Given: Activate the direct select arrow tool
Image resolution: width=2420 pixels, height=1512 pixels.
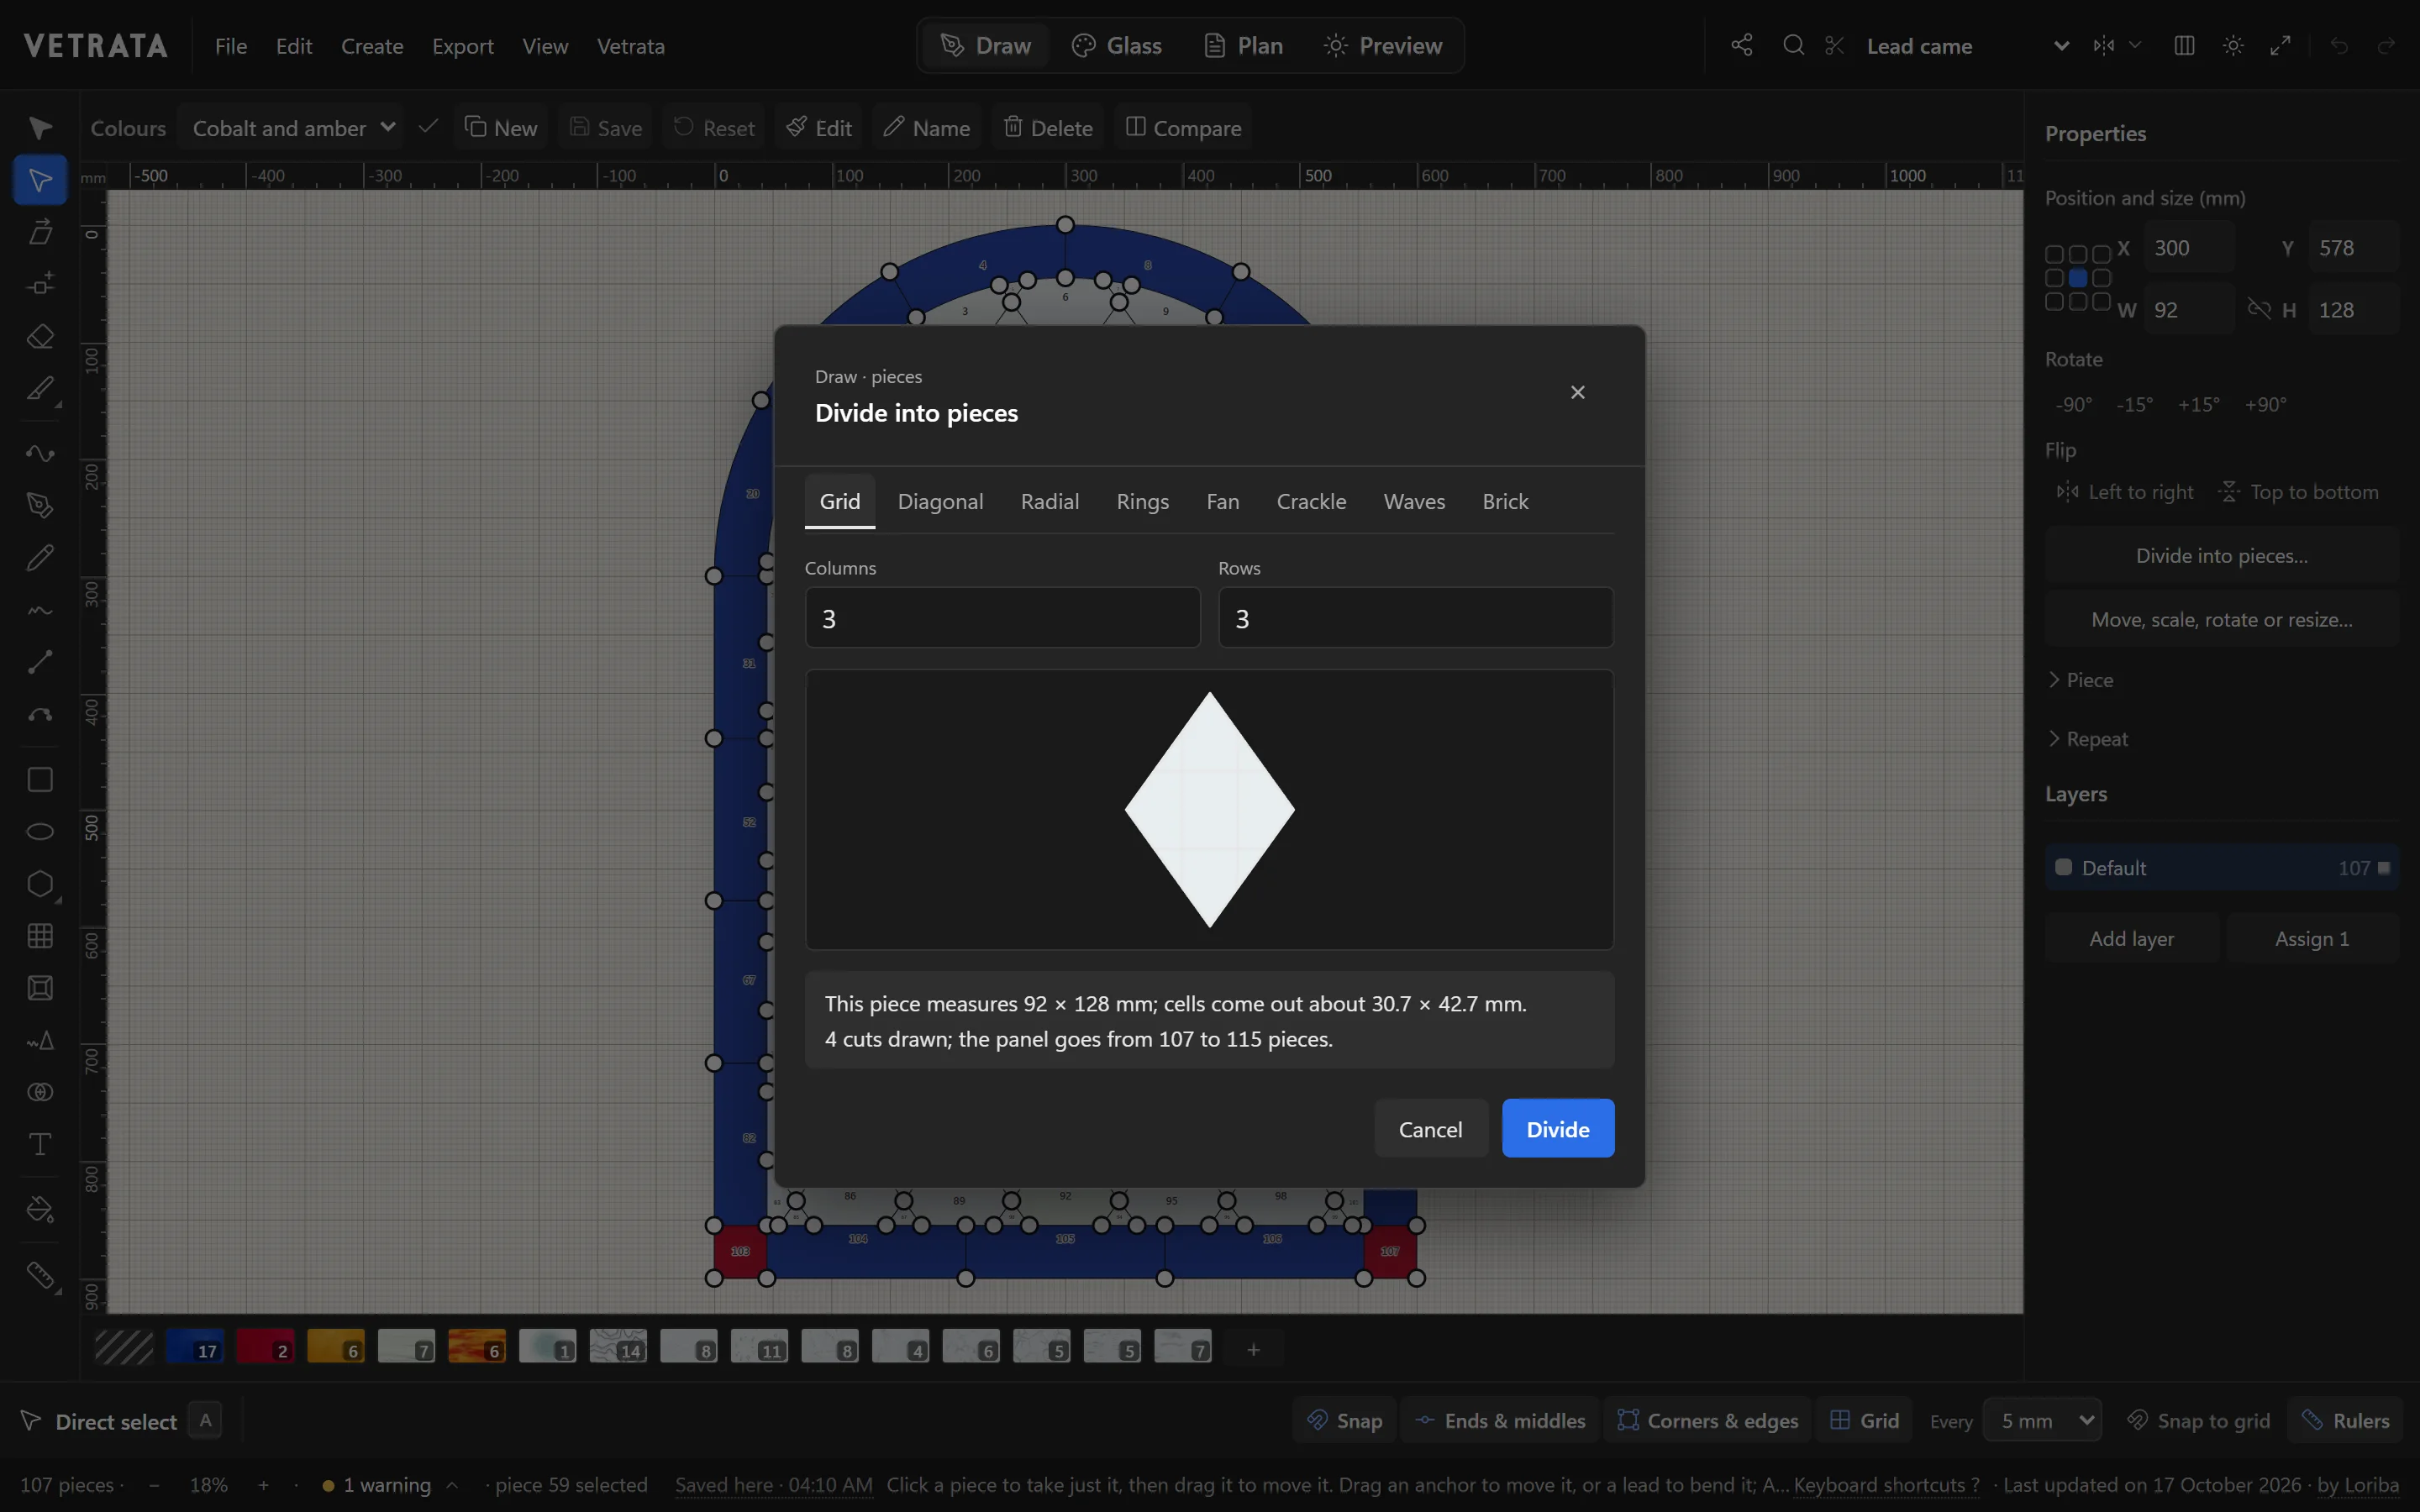Looking at the screenshot, I should point(40,180).
